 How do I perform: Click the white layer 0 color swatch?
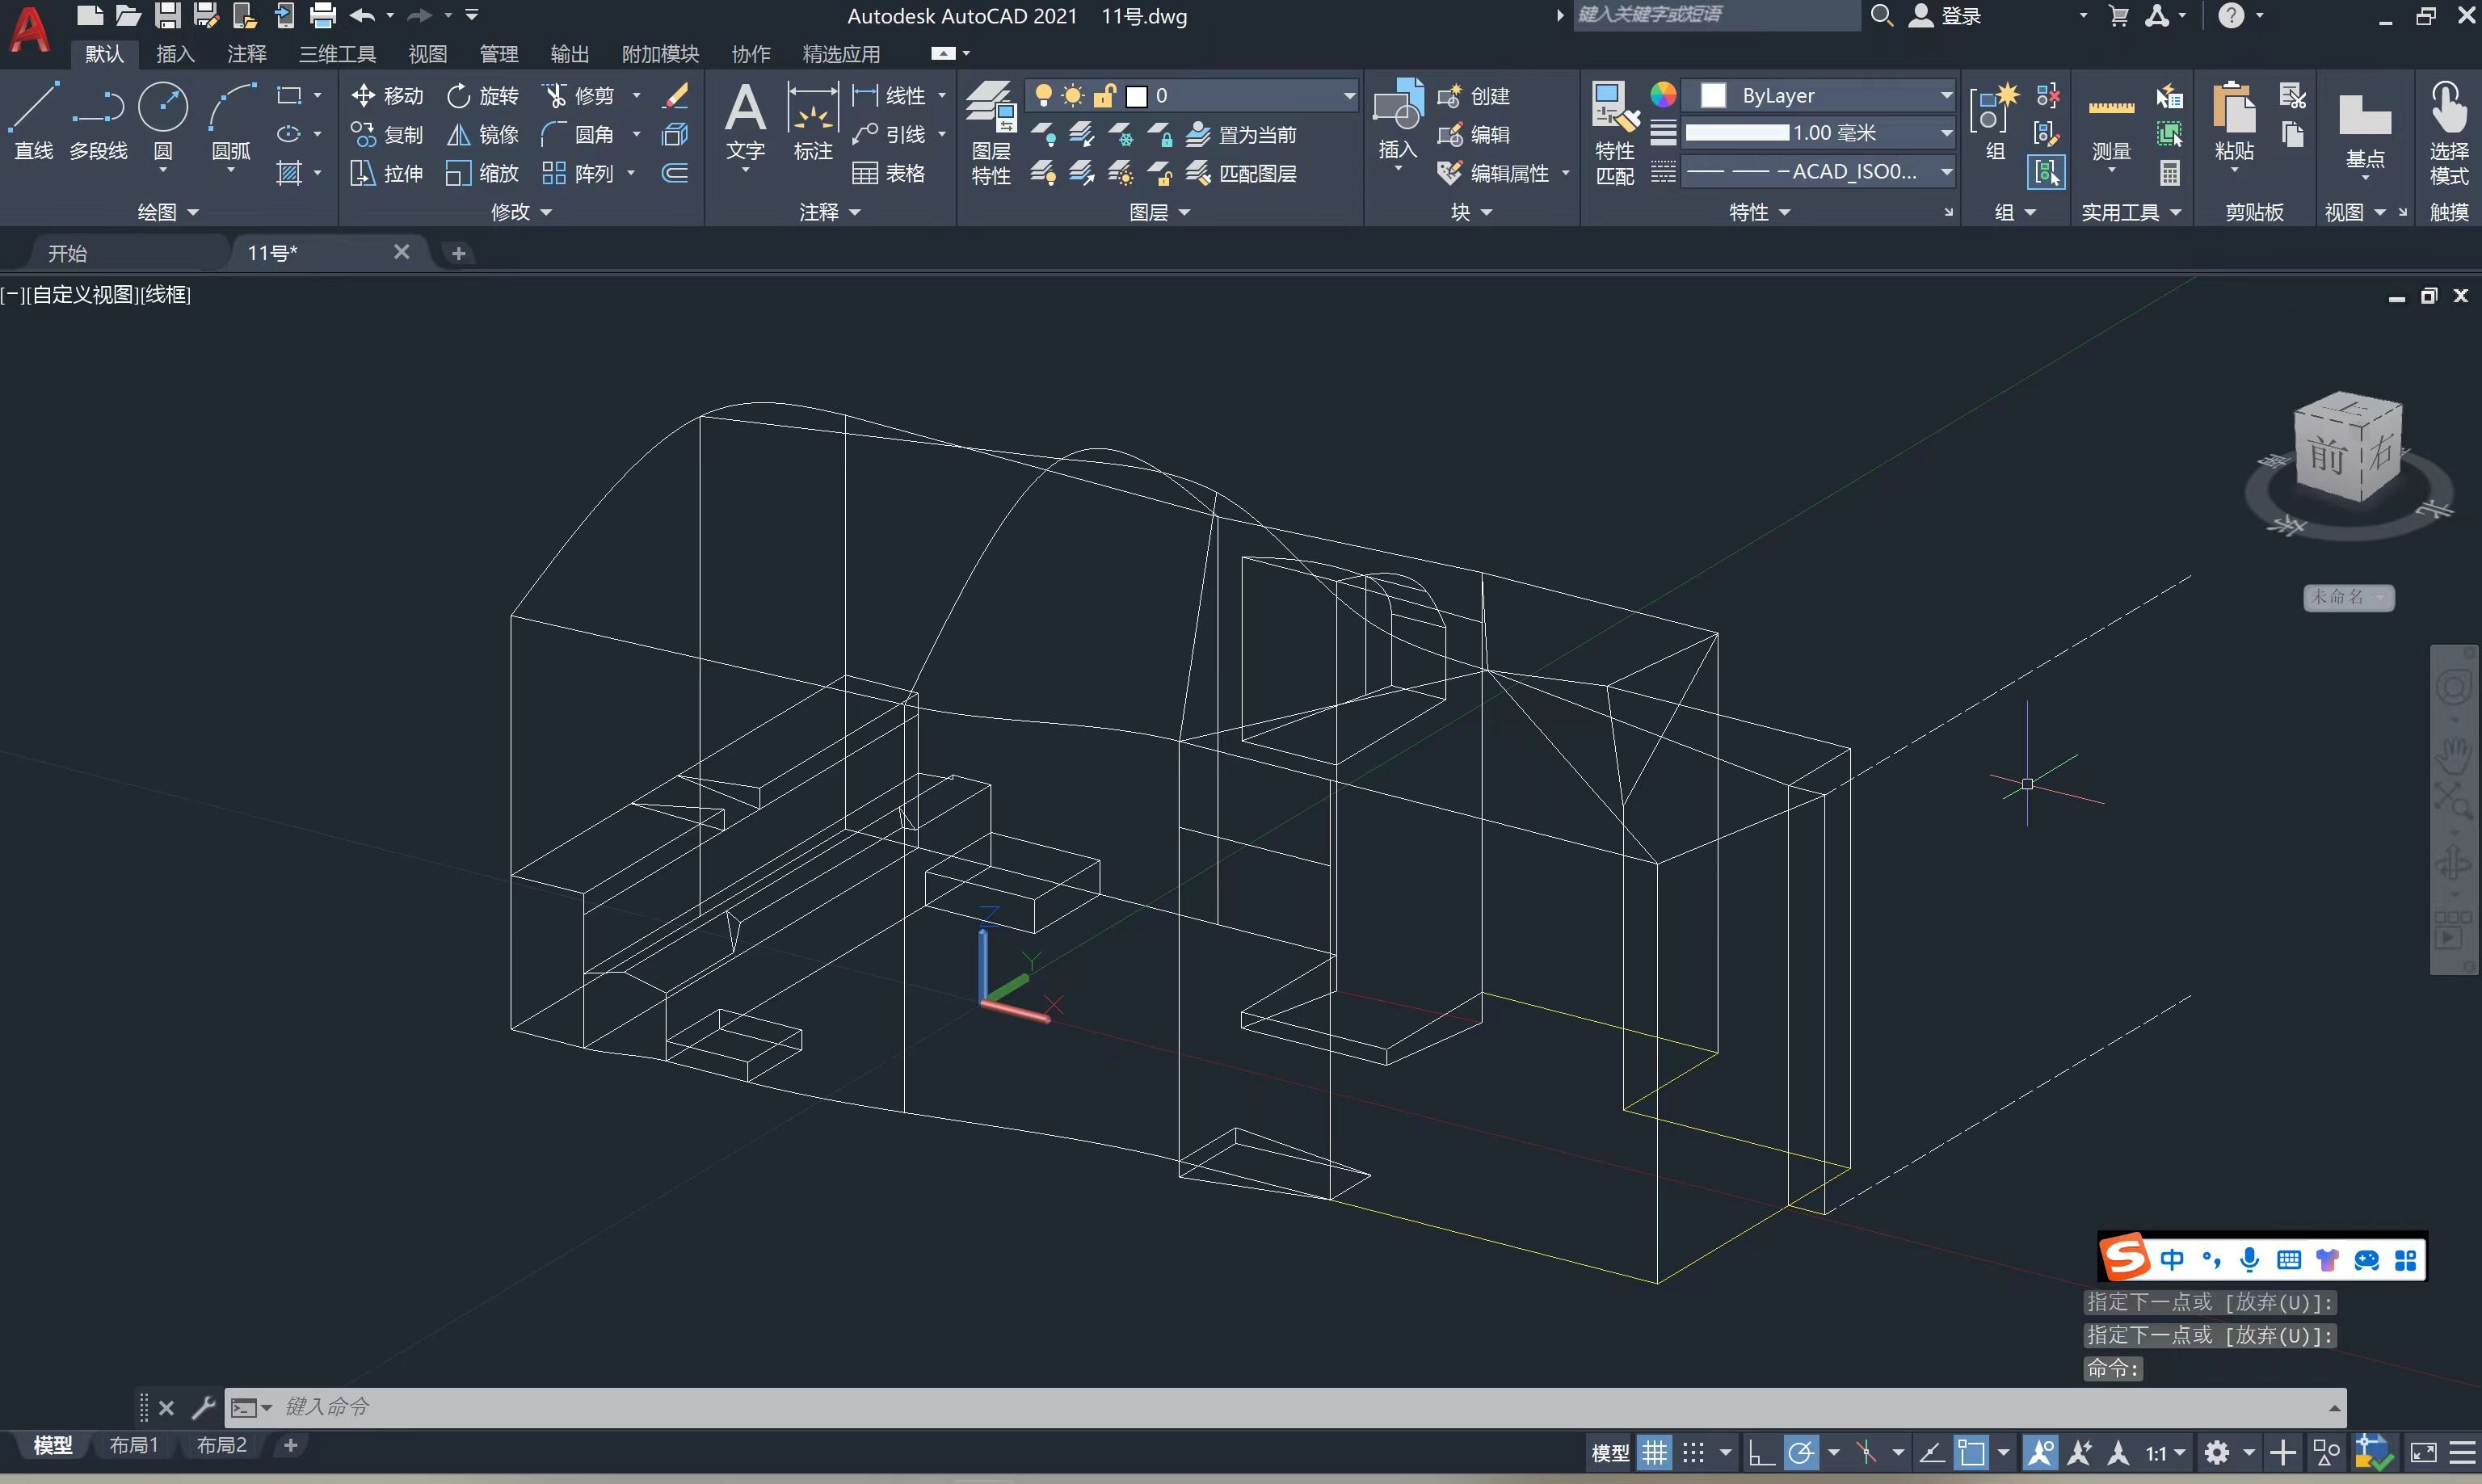point(1137,96)
